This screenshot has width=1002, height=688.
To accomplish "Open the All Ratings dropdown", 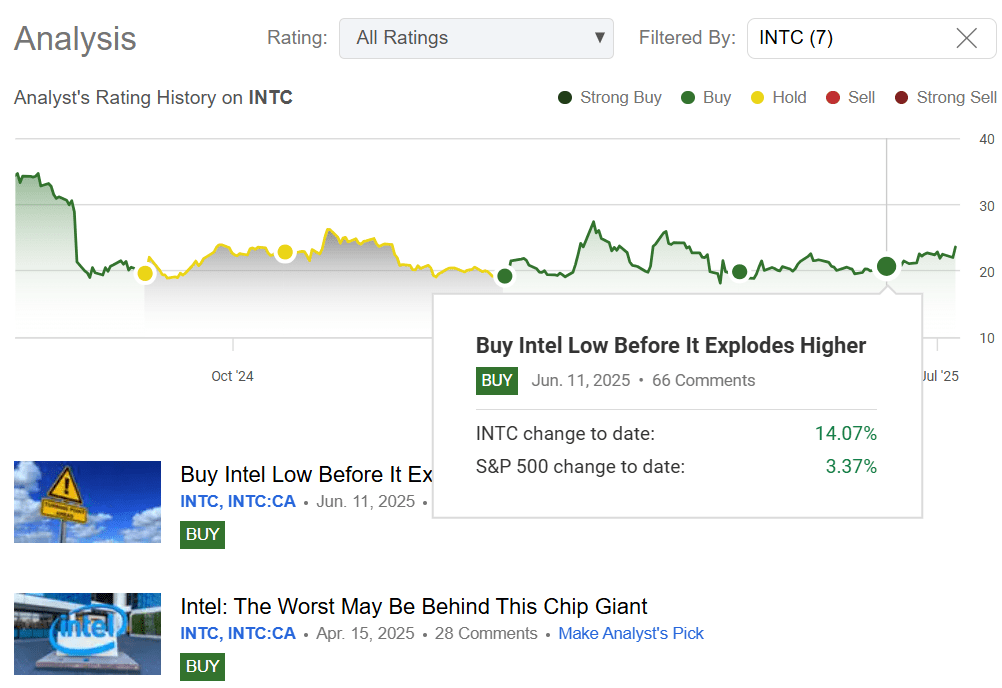I will [476, 37].
